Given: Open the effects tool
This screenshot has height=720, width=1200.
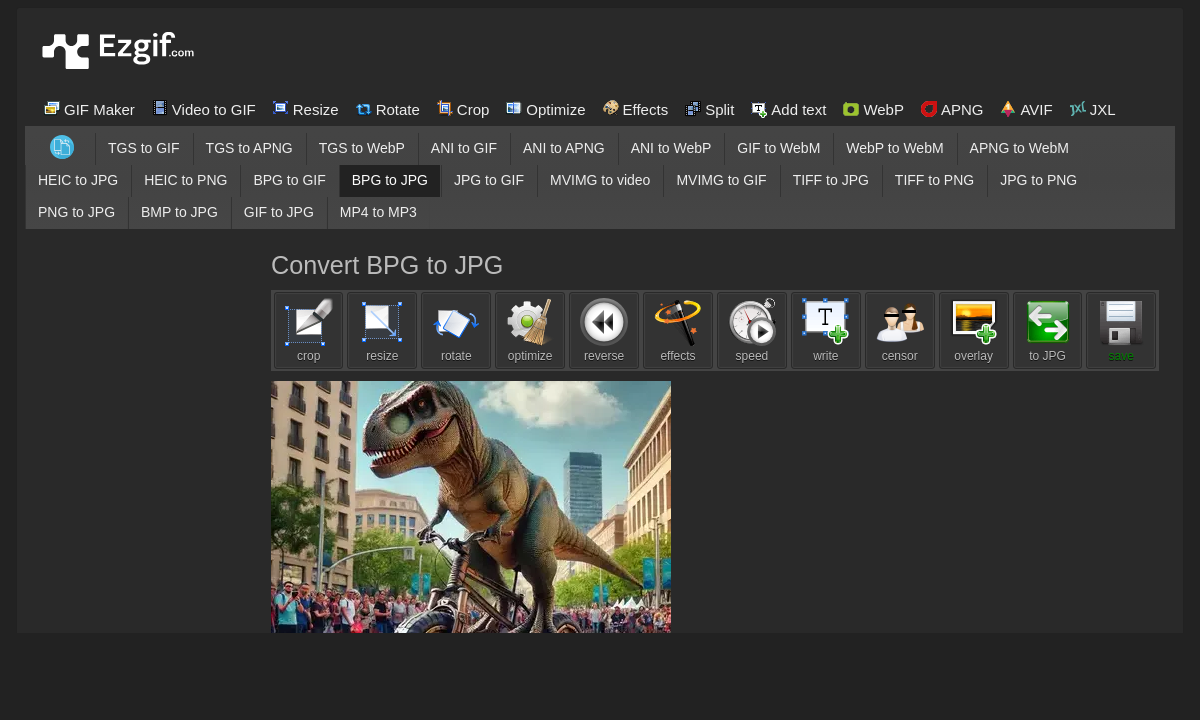Looking at the screenshot, I should 678,330.
